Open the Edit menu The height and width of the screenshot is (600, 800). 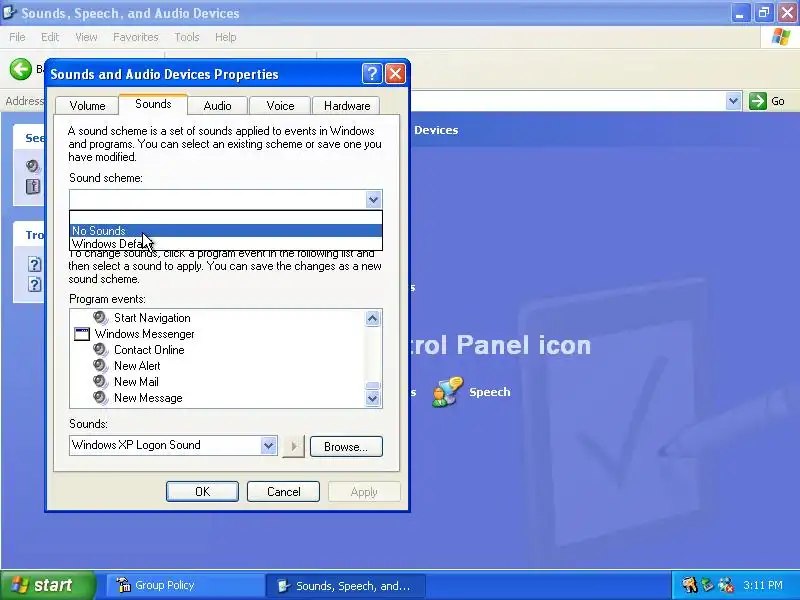click(49, 37)
